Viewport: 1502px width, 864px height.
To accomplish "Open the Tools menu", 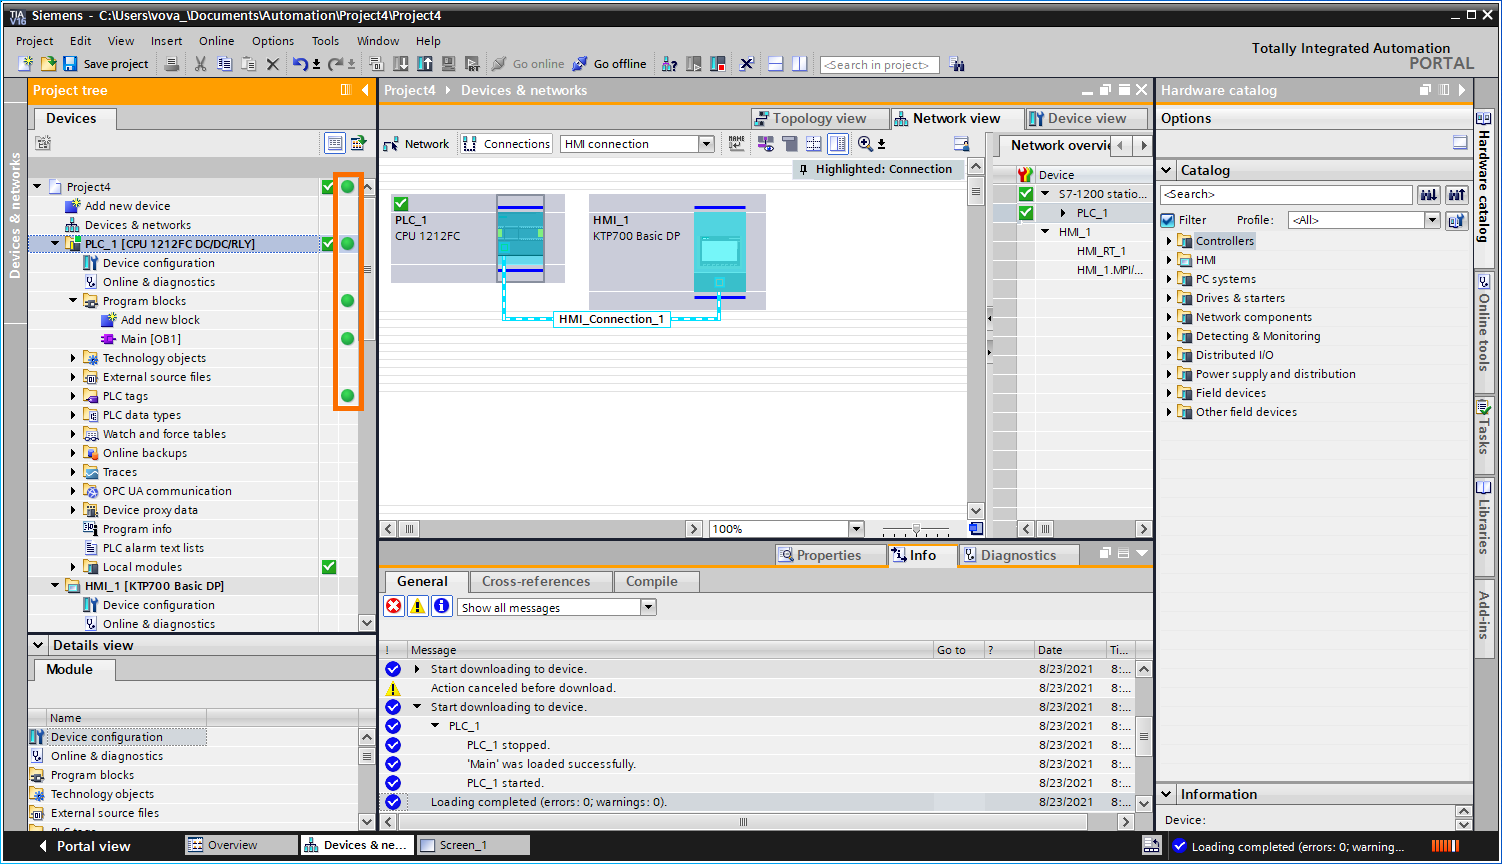I will click(325, 41).
